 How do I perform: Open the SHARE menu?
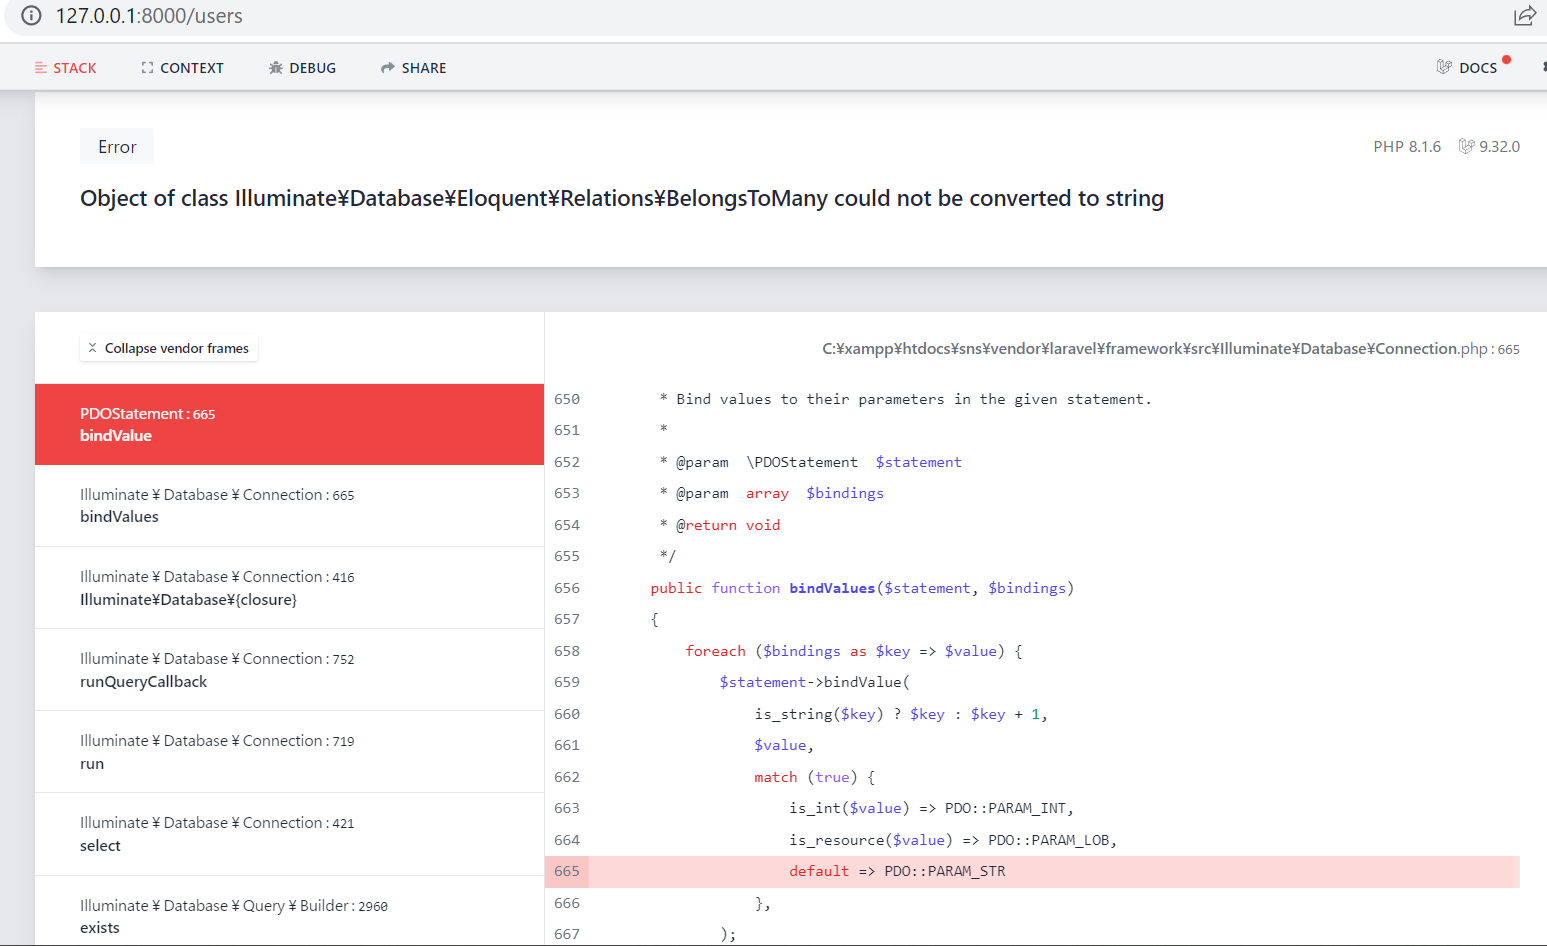413,68
